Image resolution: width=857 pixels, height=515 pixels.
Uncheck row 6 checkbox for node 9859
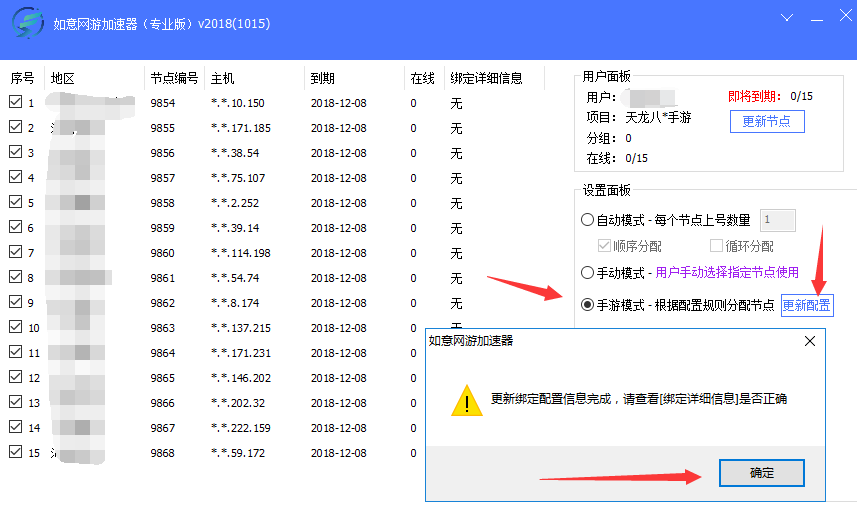[x=16, y=226]
